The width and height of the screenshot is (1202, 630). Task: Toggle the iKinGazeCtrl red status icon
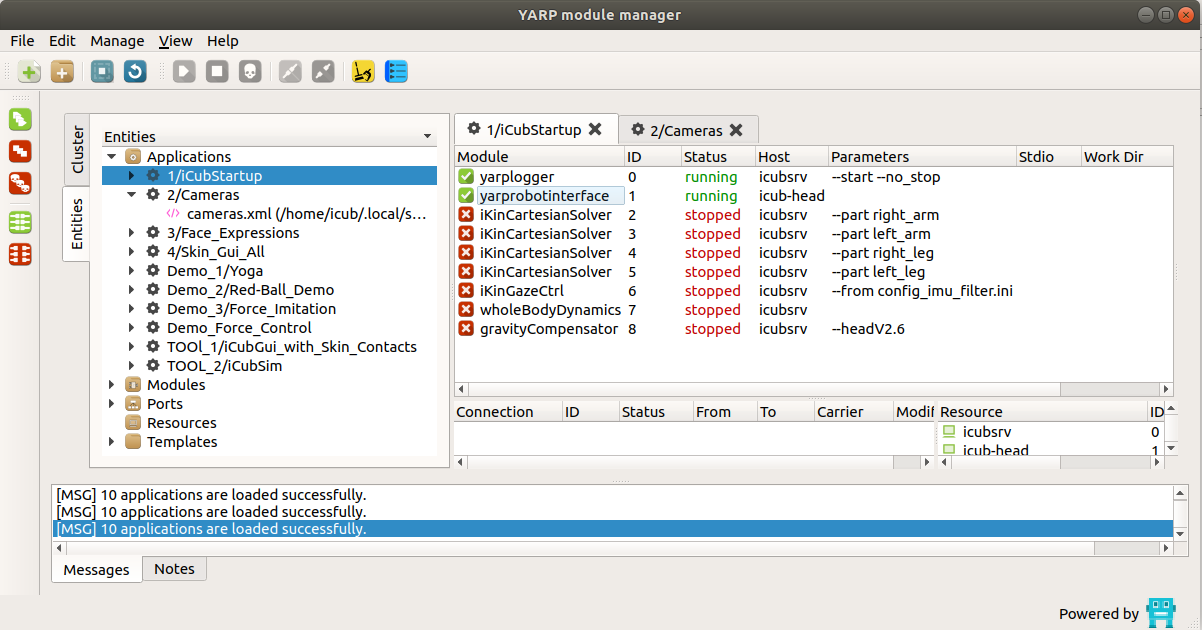(466, 291)
